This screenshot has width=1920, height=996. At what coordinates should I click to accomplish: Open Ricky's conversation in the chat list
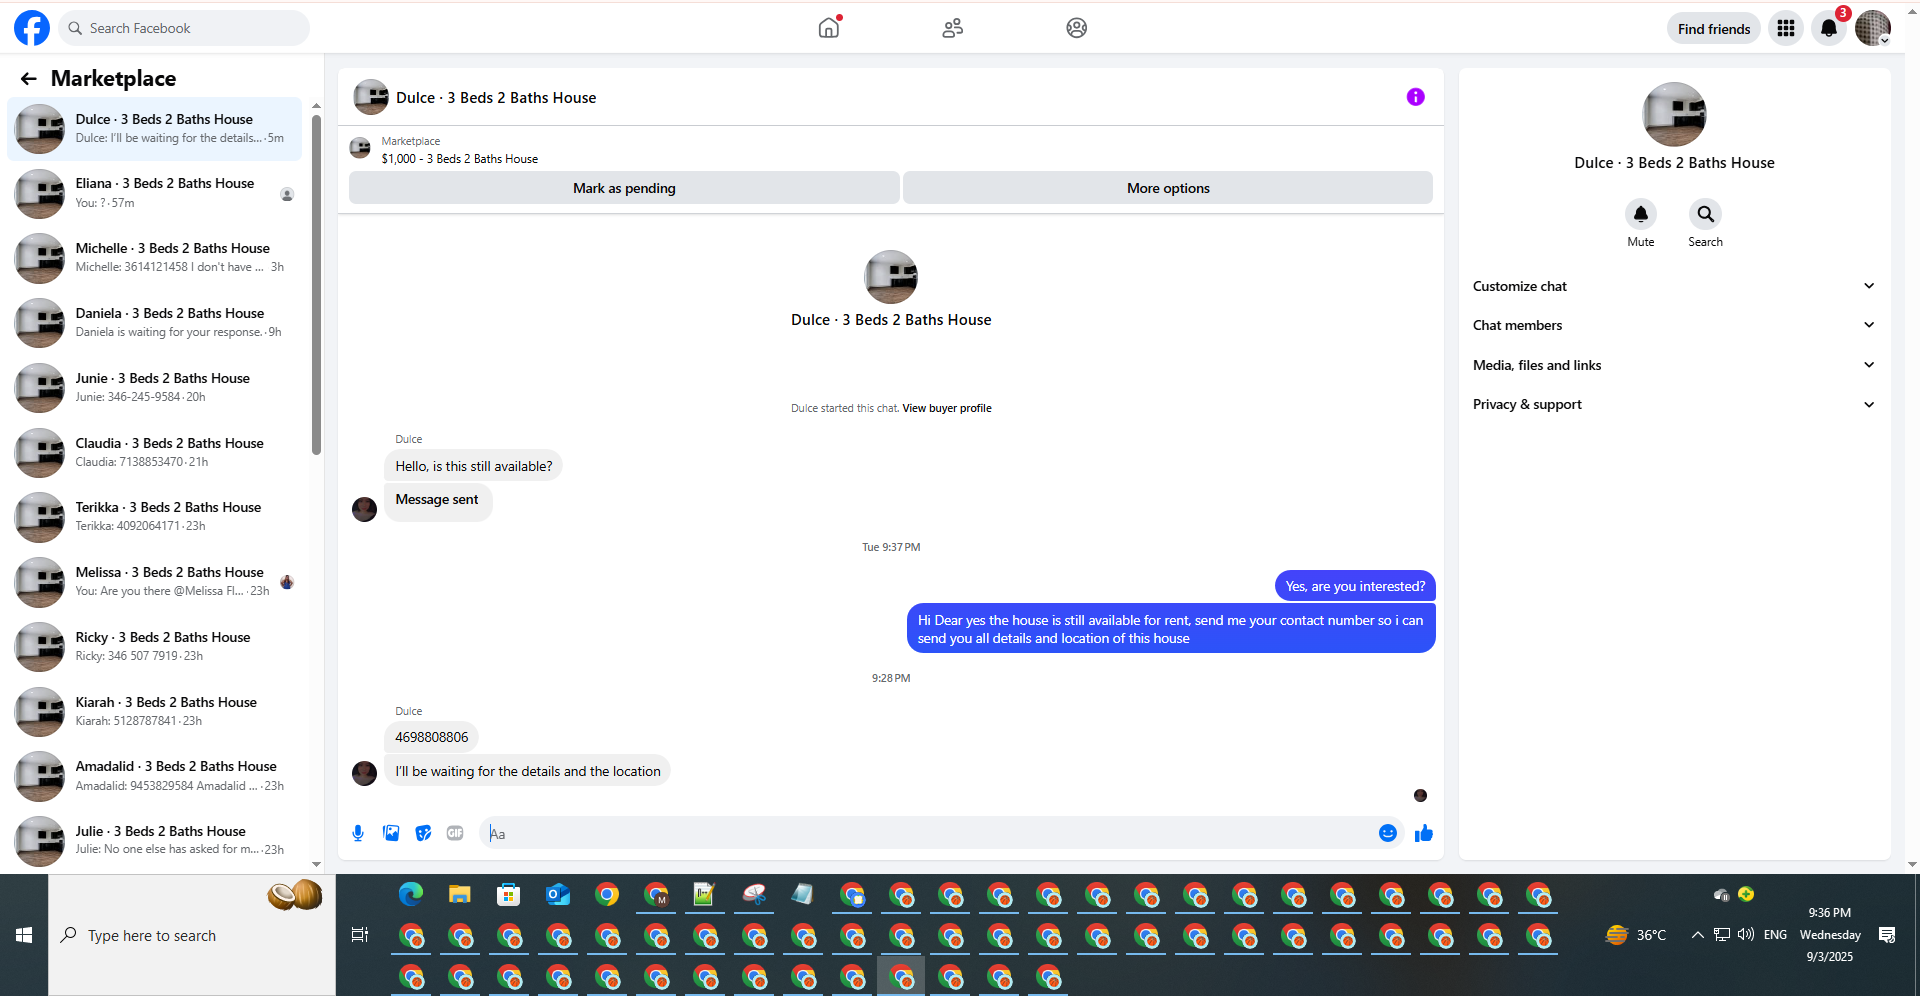point(155,646)
